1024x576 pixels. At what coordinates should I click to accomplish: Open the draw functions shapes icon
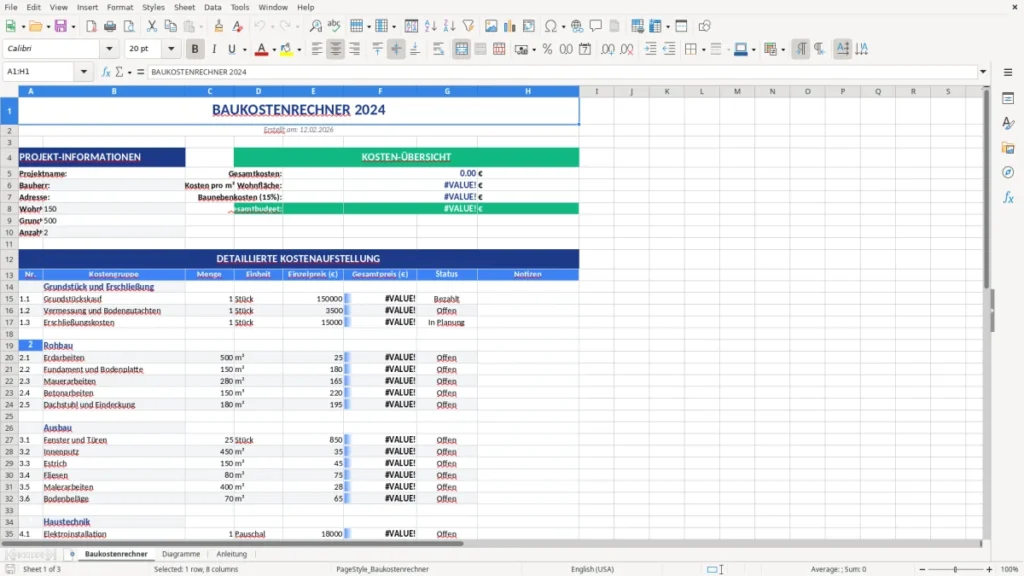click(704, 26)
